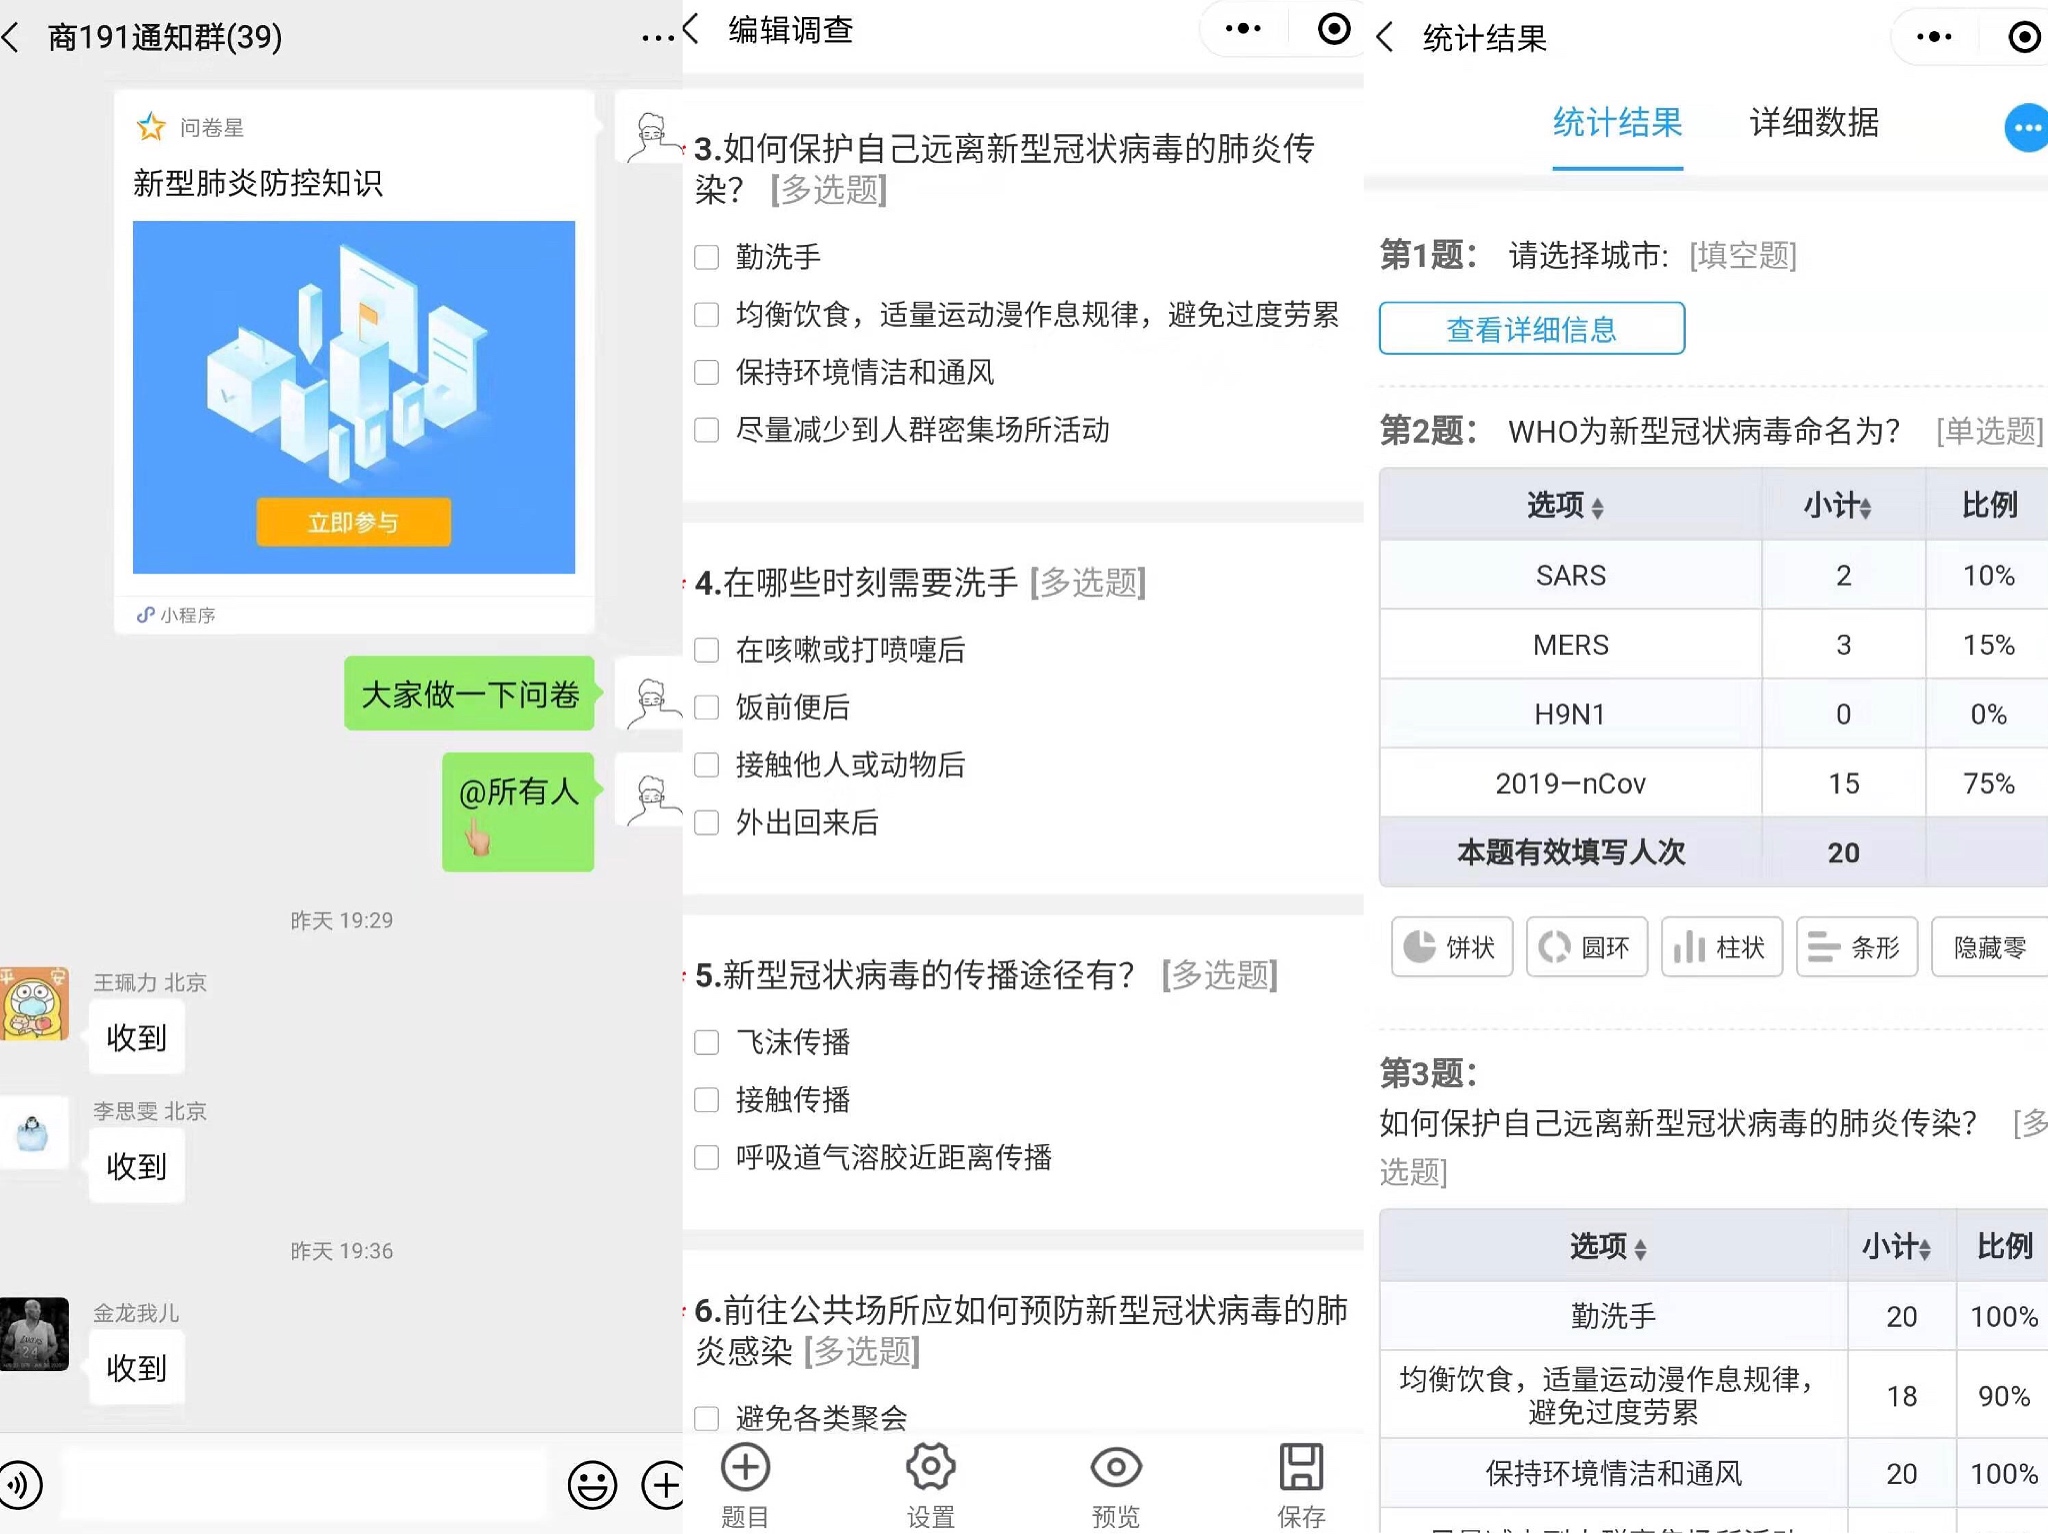2048x1534 pixels.
Task: Open the emoji picker in chat
Action: [x=592, y=1484]
